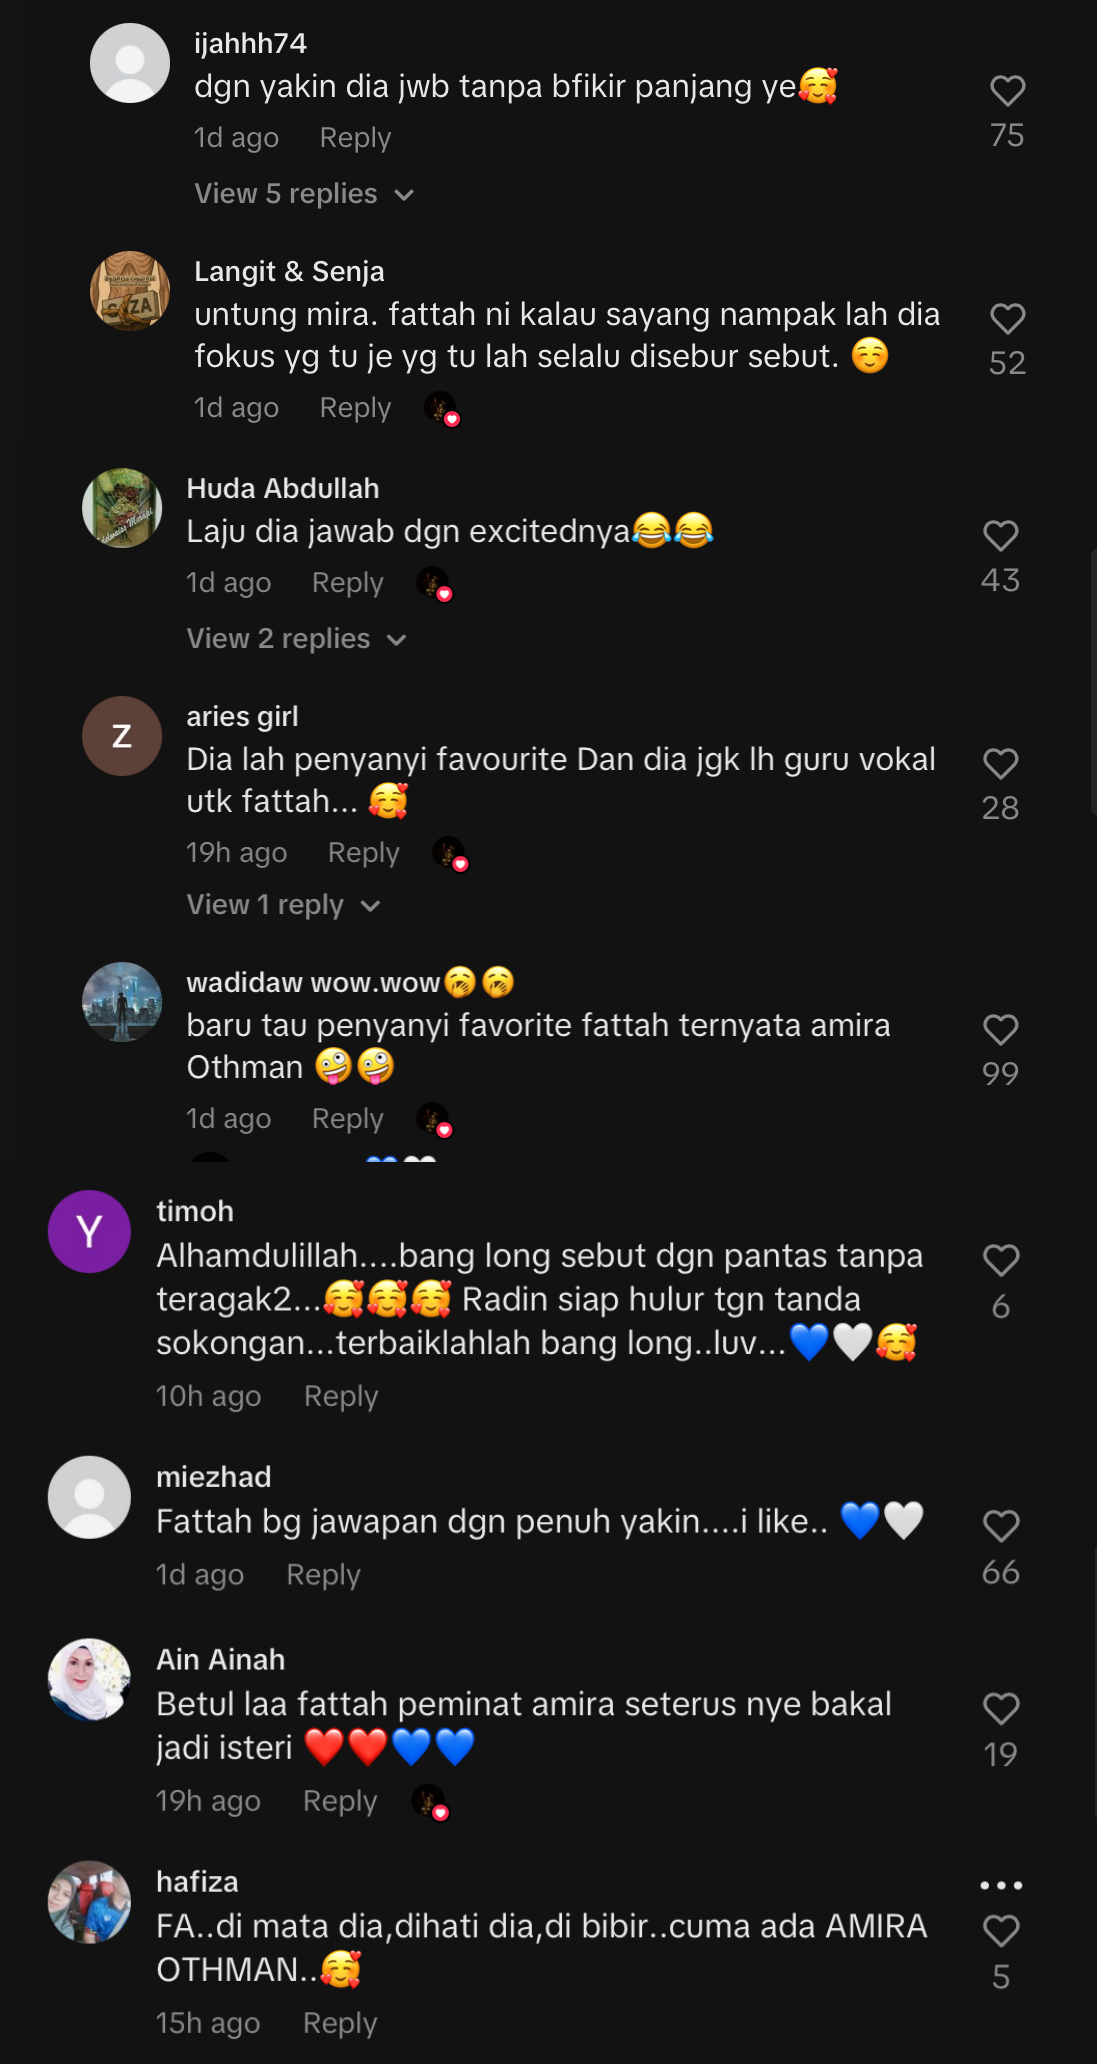Screen dimensions: 1097x2064
Task: Expand View 1 reply under aries girl
Action: click(x=284, y=905)
